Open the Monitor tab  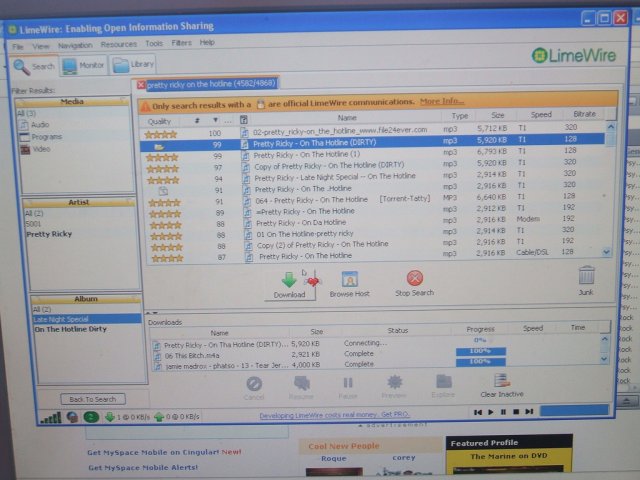[83, 66]
